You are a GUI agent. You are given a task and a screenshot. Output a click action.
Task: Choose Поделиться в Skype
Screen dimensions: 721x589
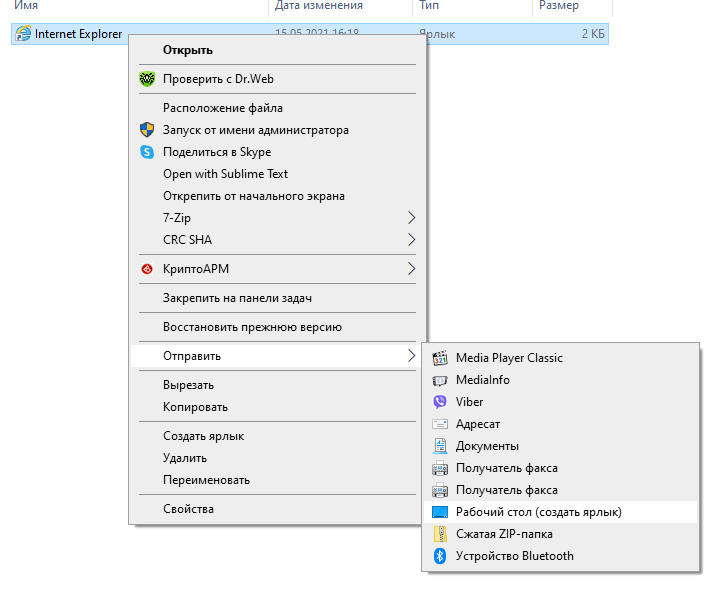pos(277,152)
